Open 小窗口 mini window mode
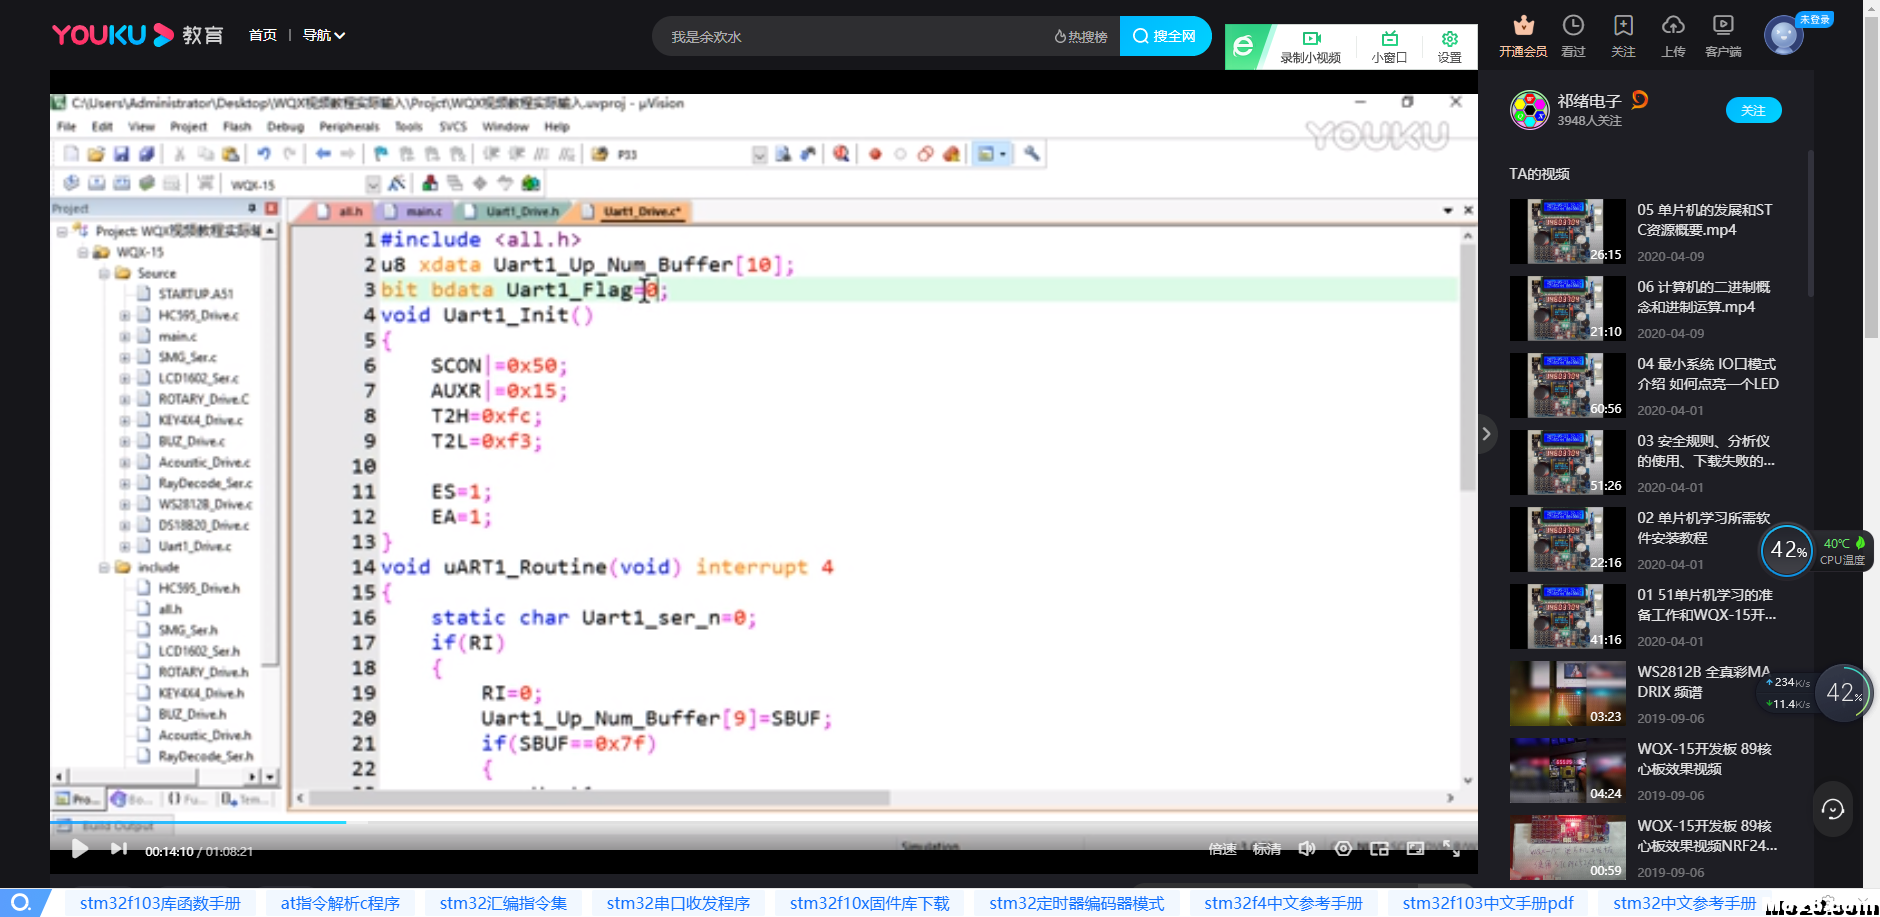This screenshot has width=1880, height=917. (1389, 47)
